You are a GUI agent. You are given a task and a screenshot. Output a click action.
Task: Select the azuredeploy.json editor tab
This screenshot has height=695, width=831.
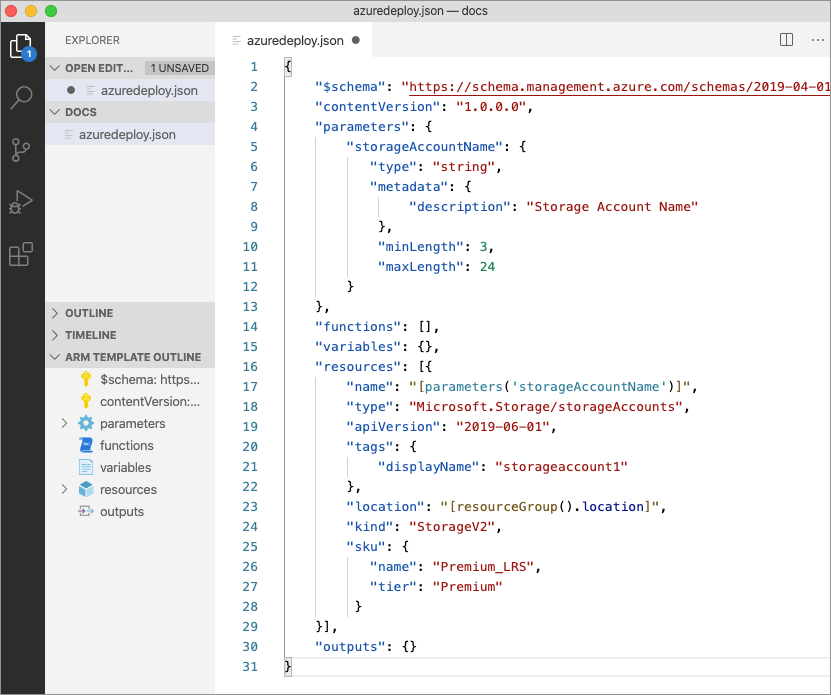[295, 41]
